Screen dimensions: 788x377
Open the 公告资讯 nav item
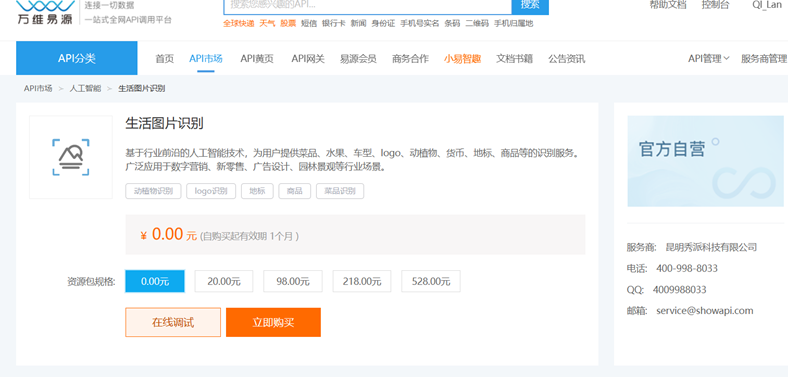point(567,59)
